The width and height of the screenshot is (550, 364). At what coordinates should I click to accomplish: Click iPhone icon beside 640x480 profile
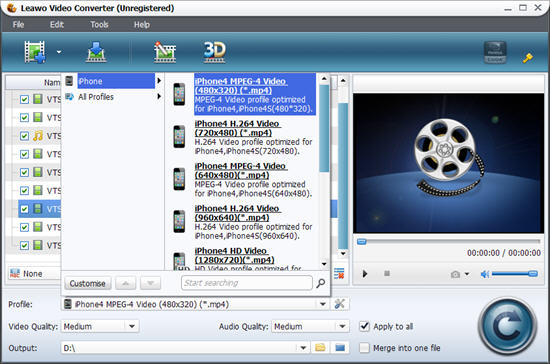pyautogui.click(x=179, y=179)
